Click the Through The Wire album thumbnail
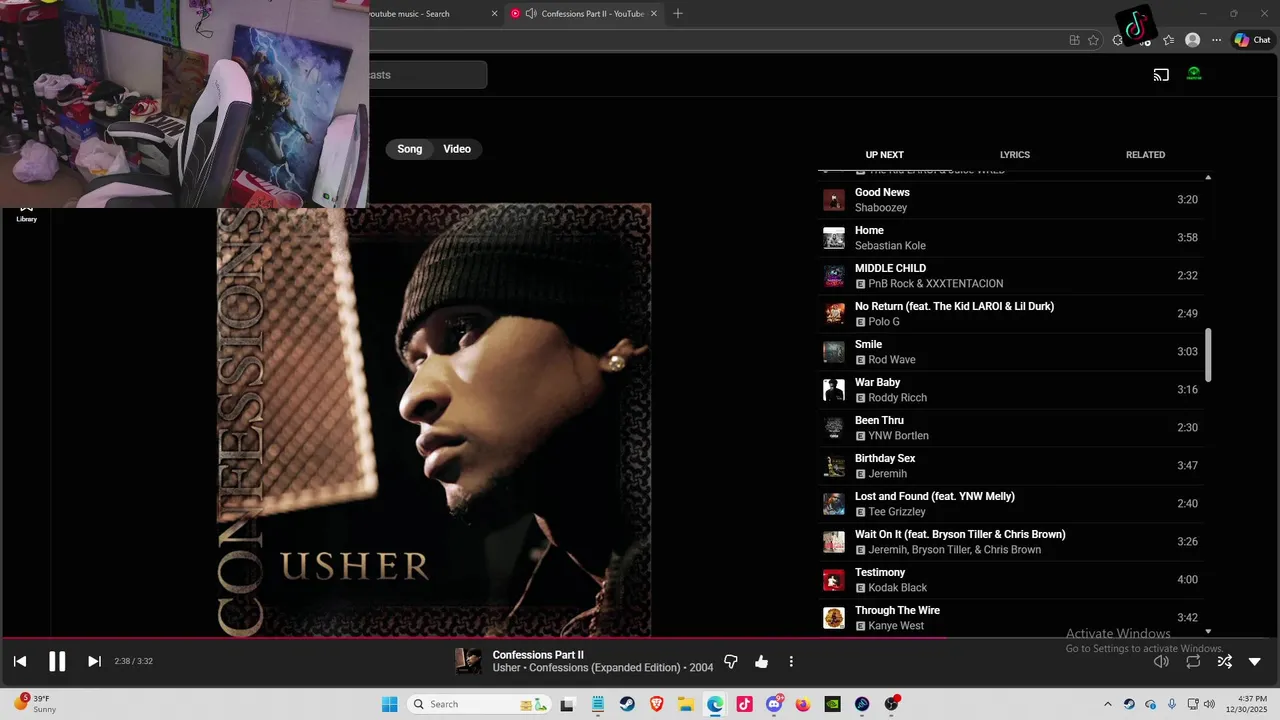Viewport: 1280px width, 720px height. tap(833, 618)
